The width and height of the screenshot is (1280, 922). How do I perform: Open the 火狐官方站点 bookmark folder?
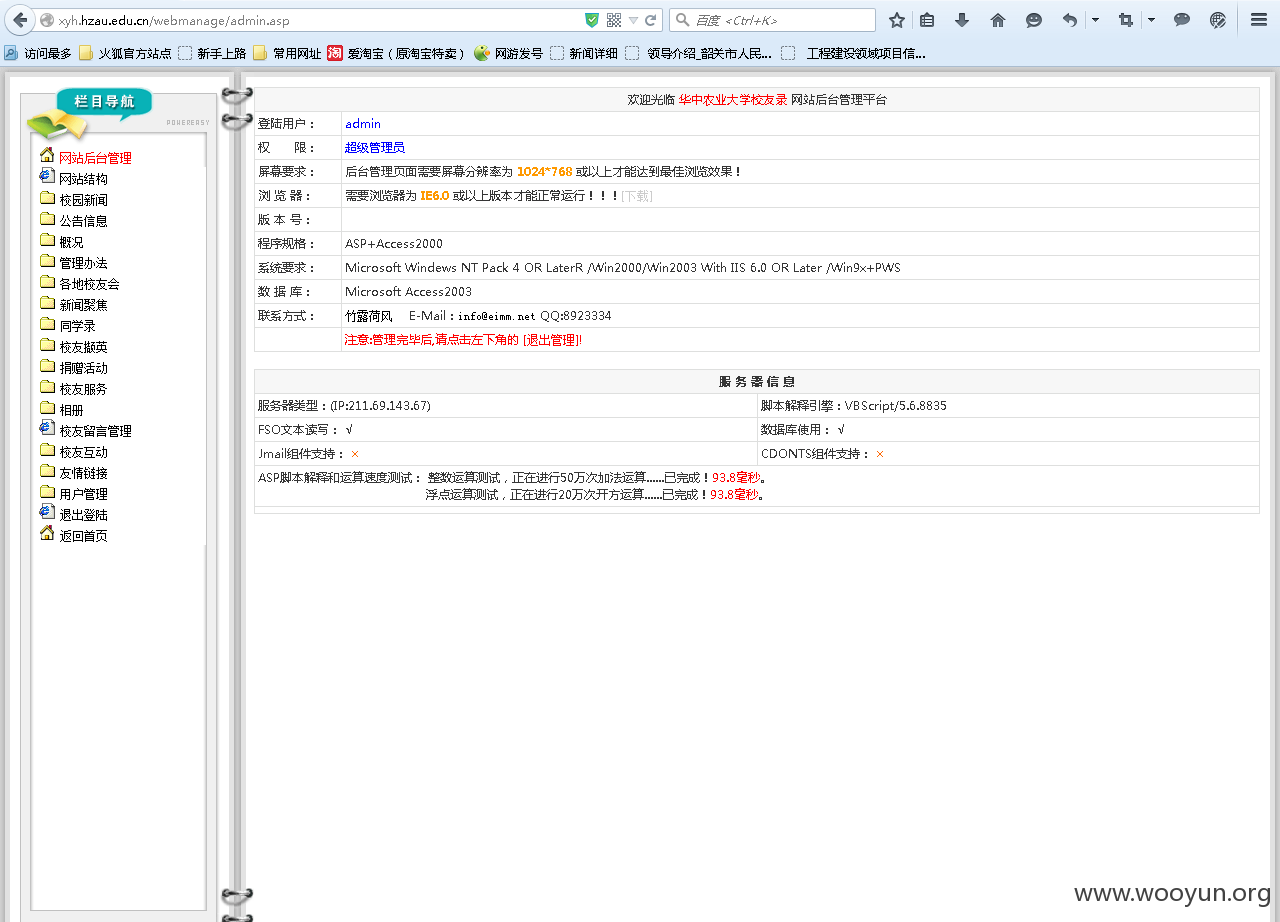pos(125,53)
